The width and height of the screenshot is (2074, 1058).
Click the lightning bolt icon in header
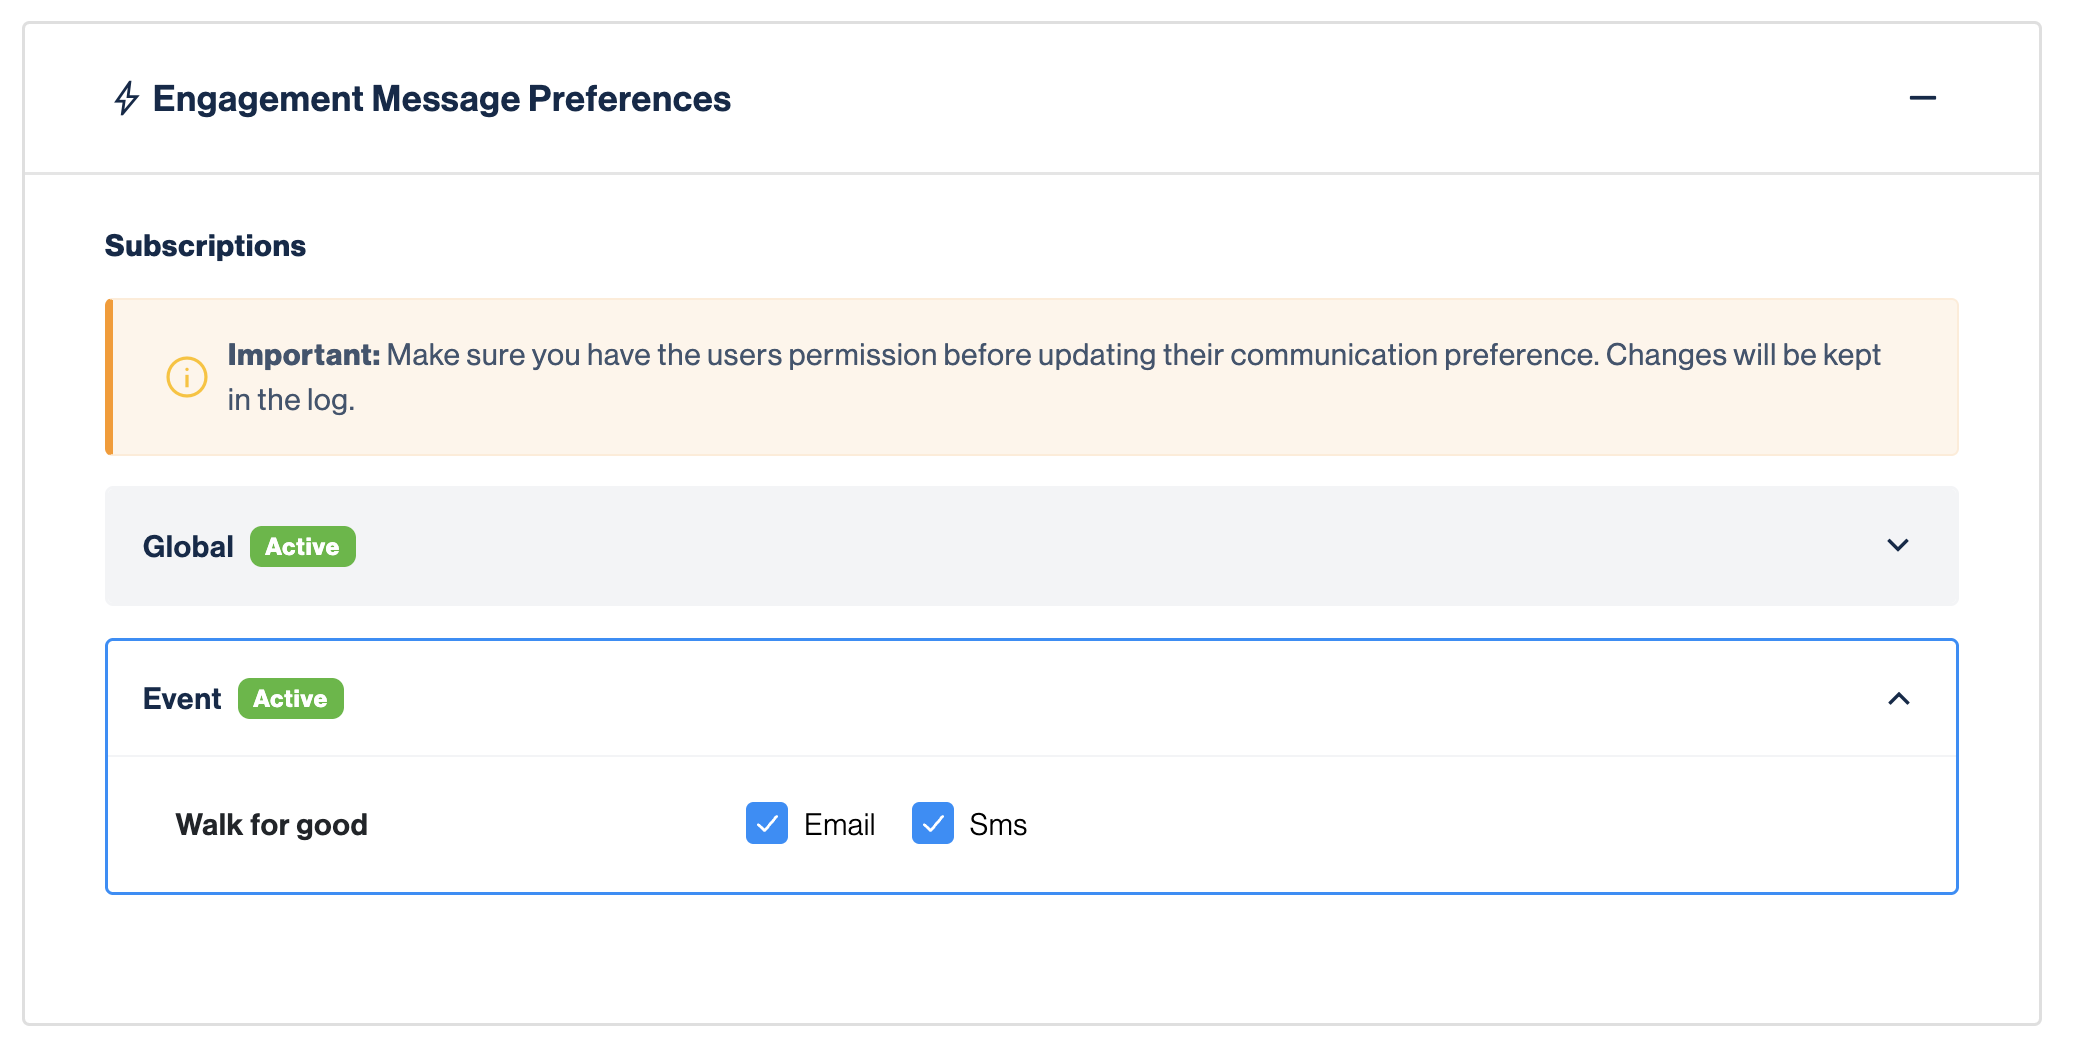[126, 98]
